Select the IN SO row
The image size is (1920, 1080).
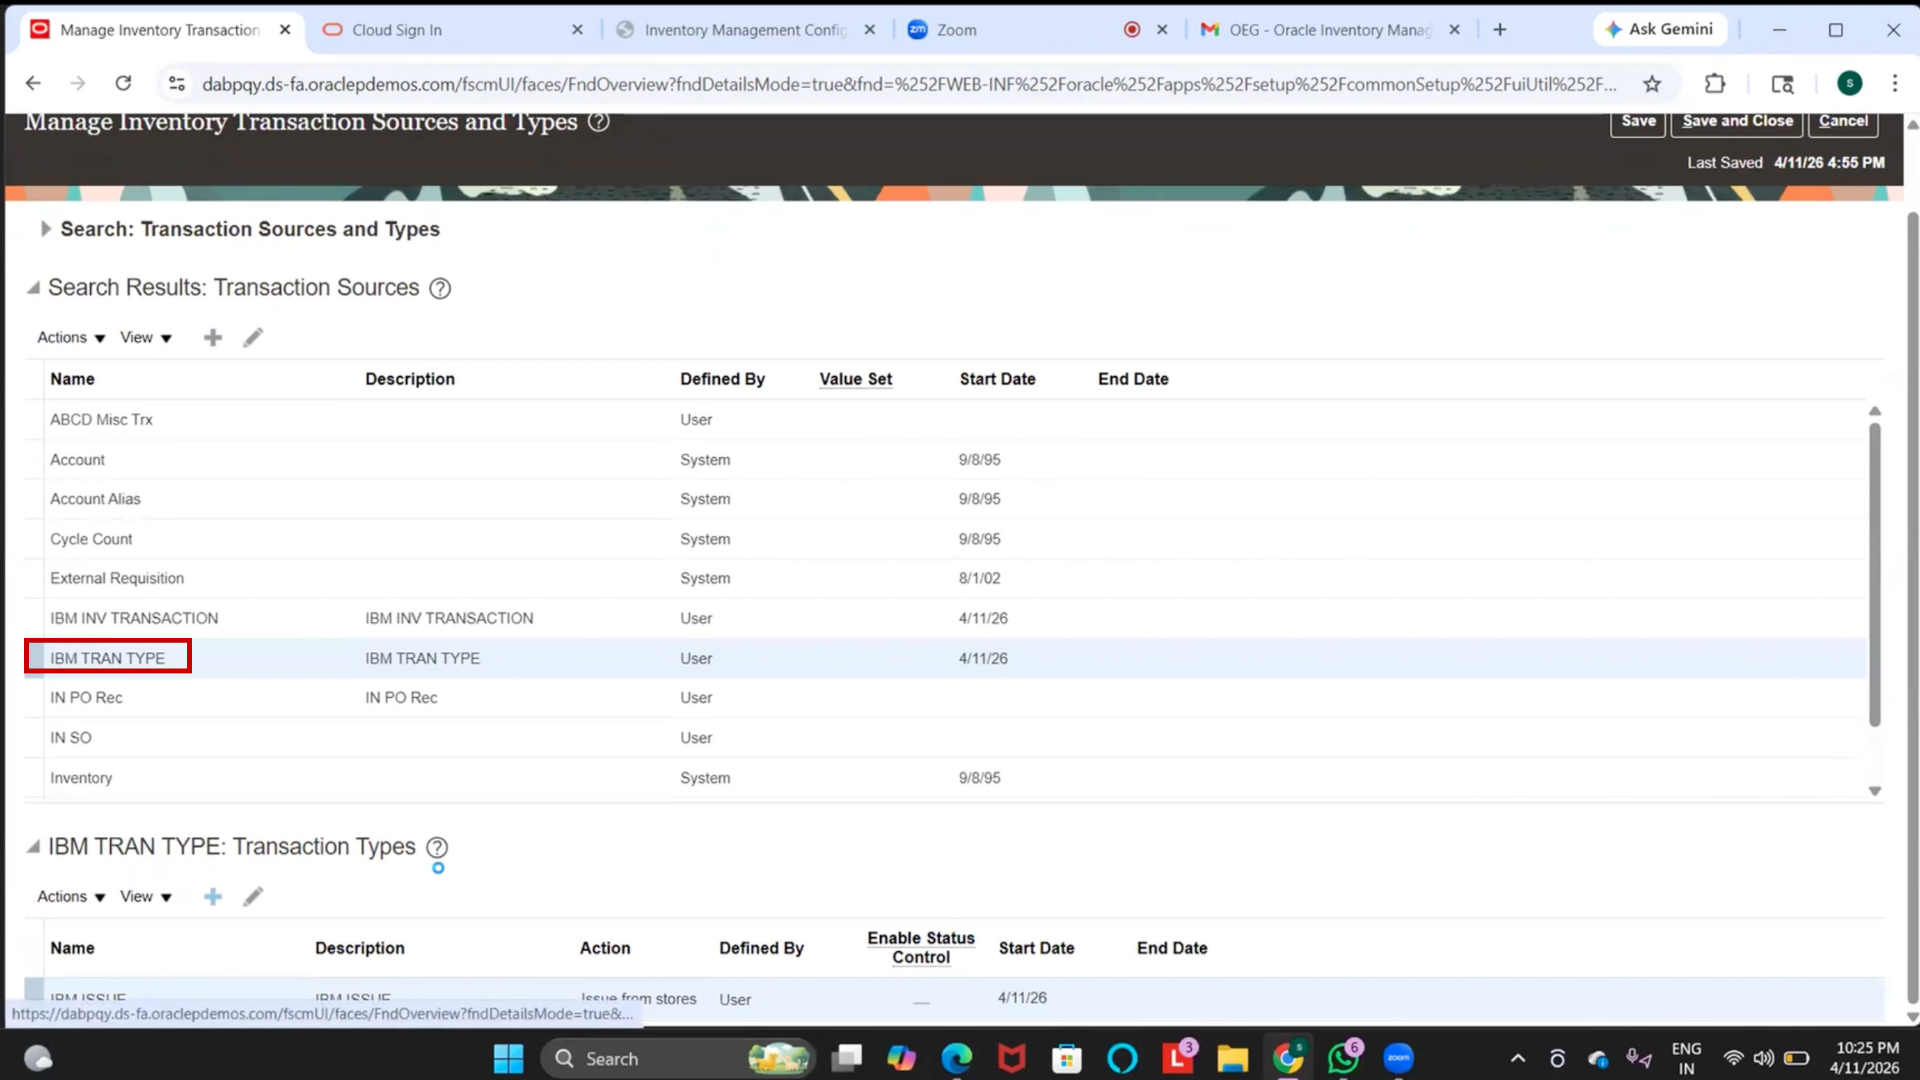pos(945,738)
